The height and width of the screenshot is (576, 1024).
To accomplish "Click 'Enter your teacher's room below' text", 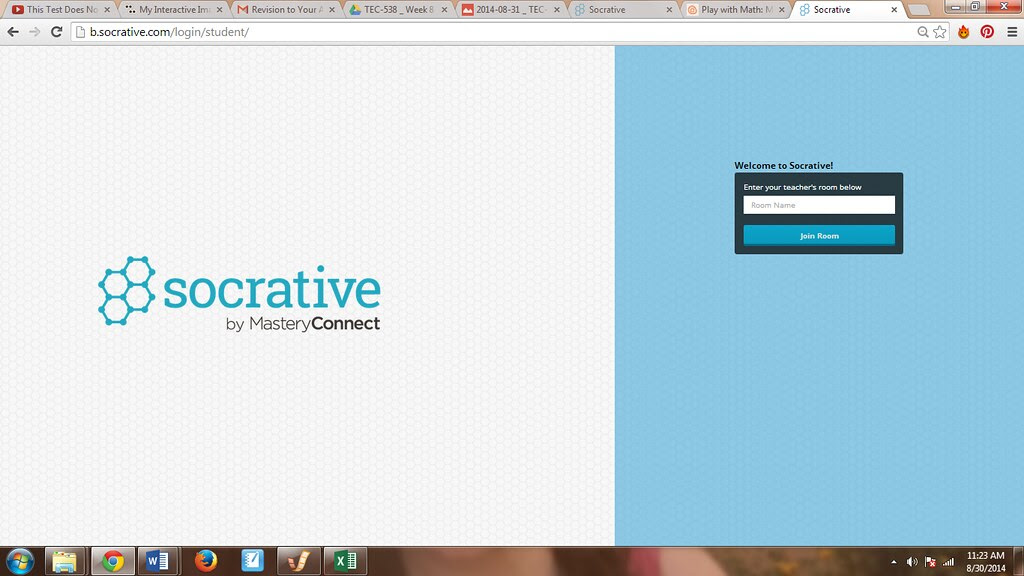I will (802, 187).
